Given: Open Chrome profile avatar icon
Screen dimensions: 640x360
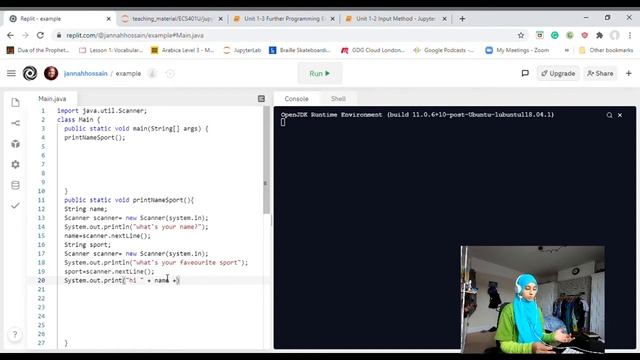Looking at the screenshot, I should (615, 36).
